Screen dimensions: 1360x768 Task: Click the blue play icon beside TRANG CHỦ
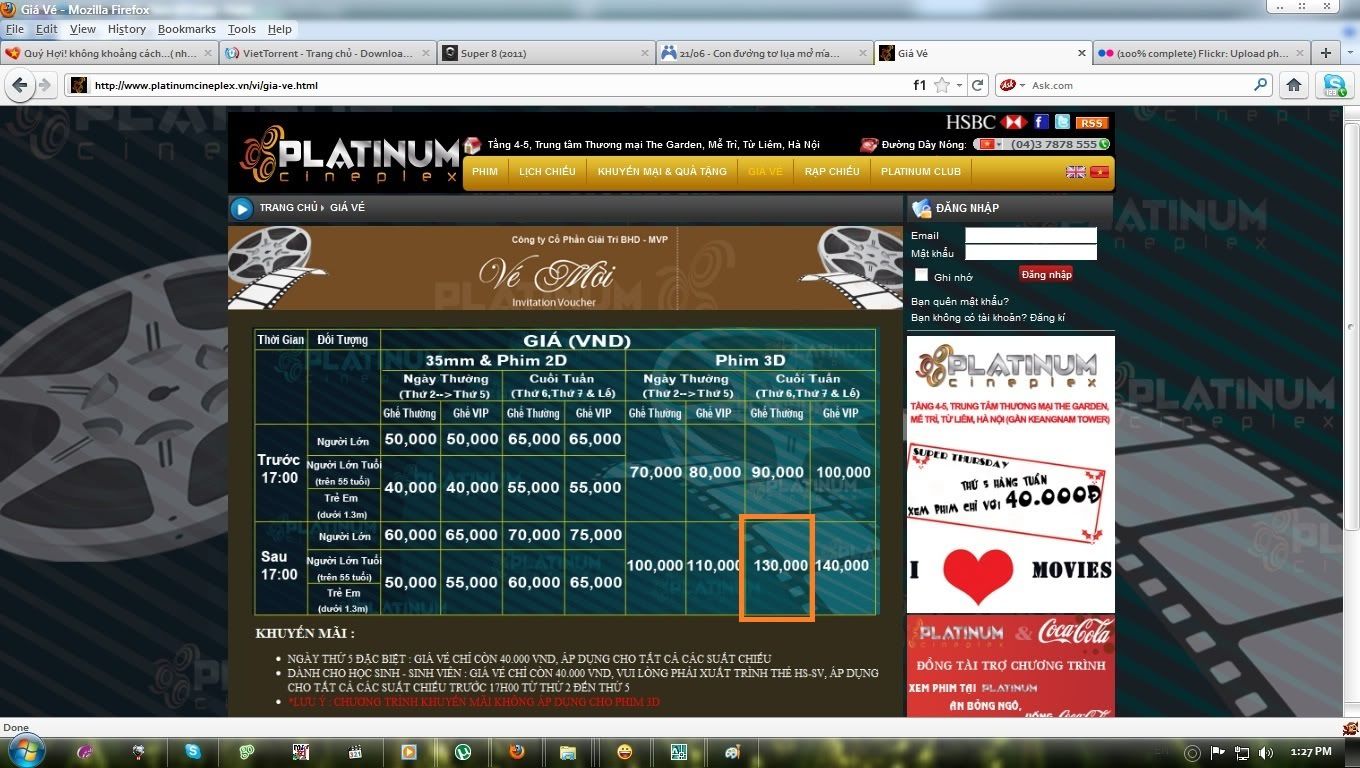(x=241, y=208)
